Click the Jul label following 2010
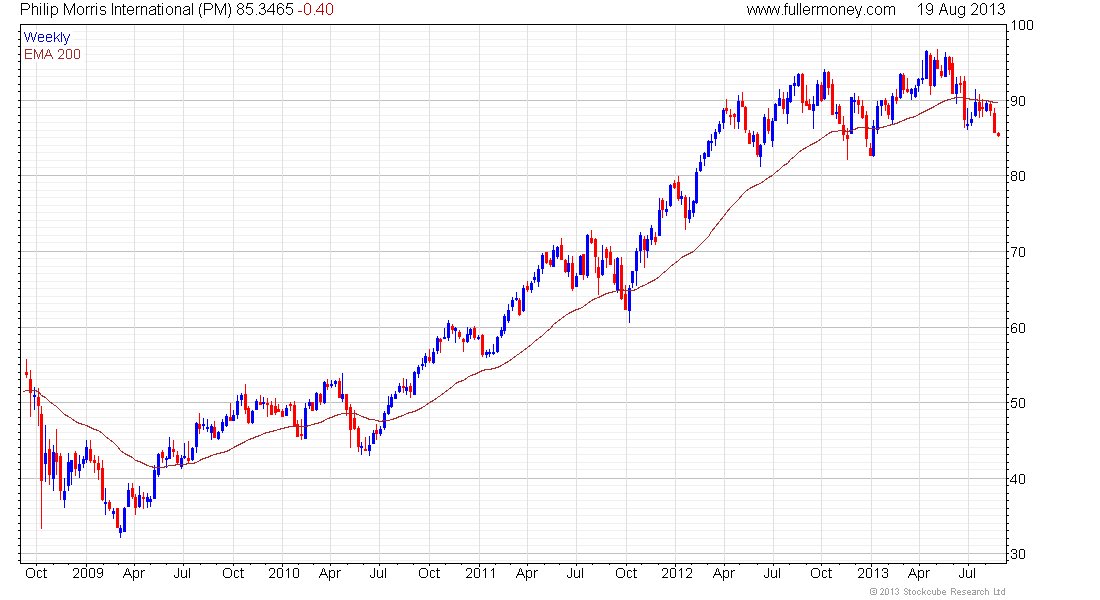The width and height of the screenshot is (1100, 600). point(378,573)
